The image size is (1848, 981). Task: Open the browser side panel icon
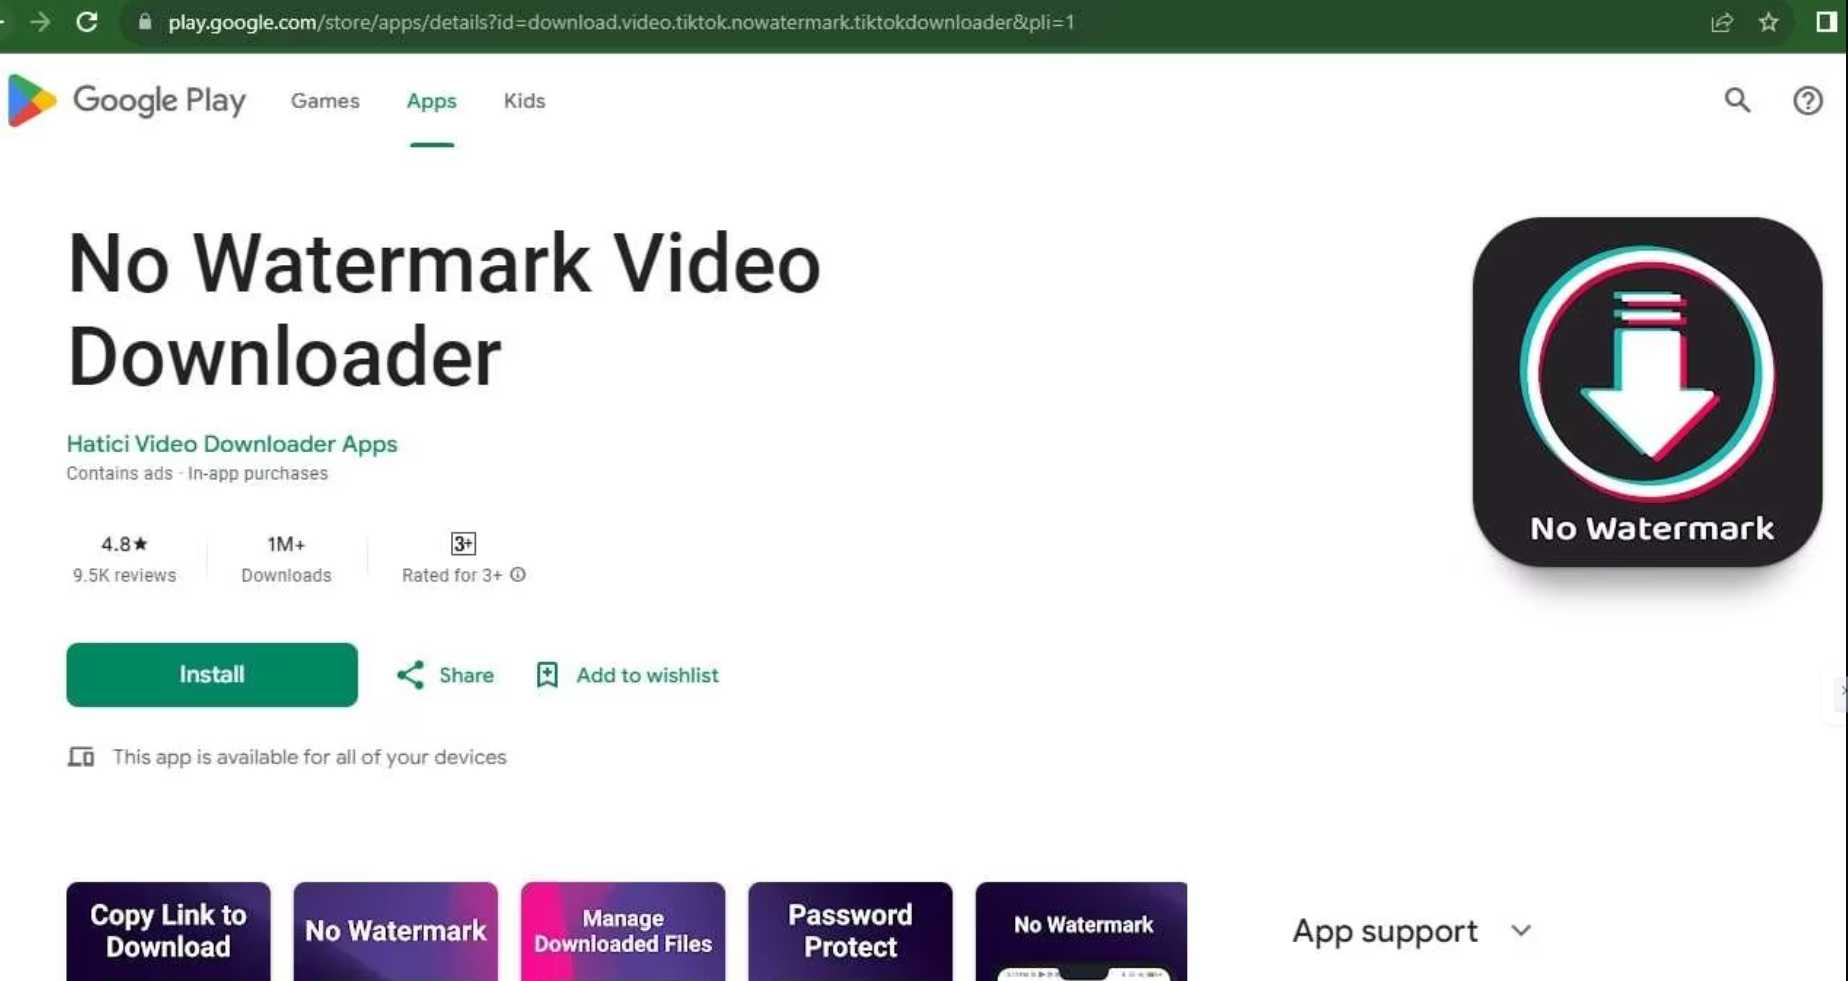tap(1825, 22)
